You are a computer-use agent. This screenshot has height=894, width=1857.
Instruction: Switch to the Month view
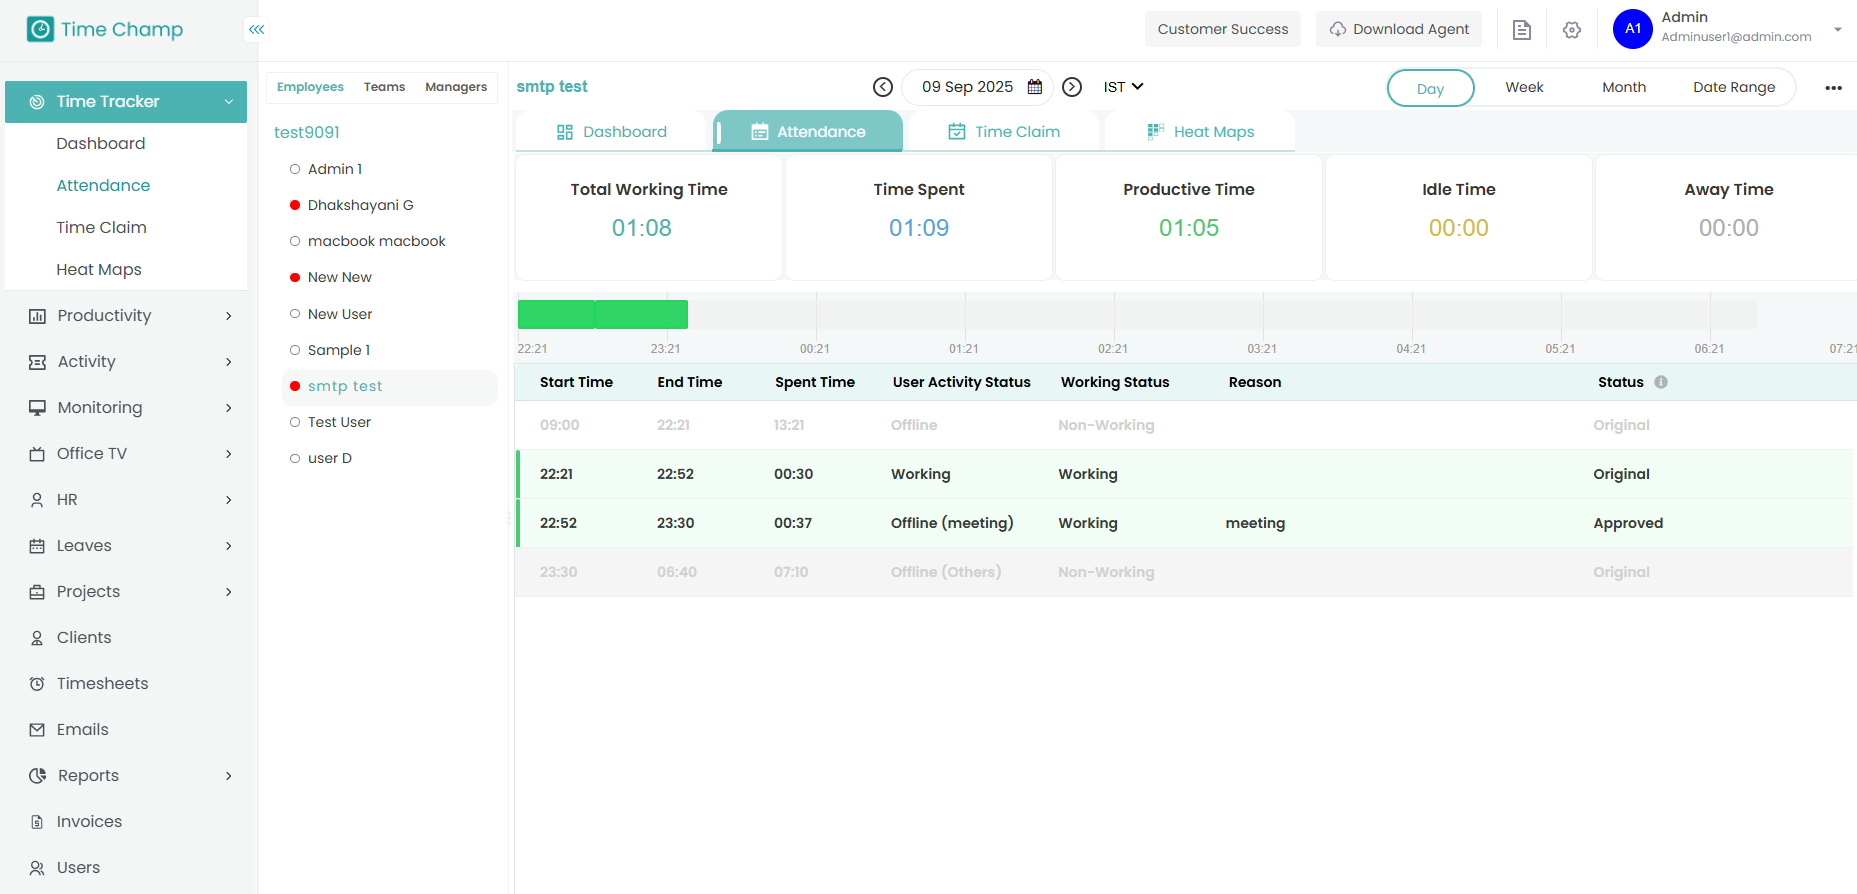1623,87
